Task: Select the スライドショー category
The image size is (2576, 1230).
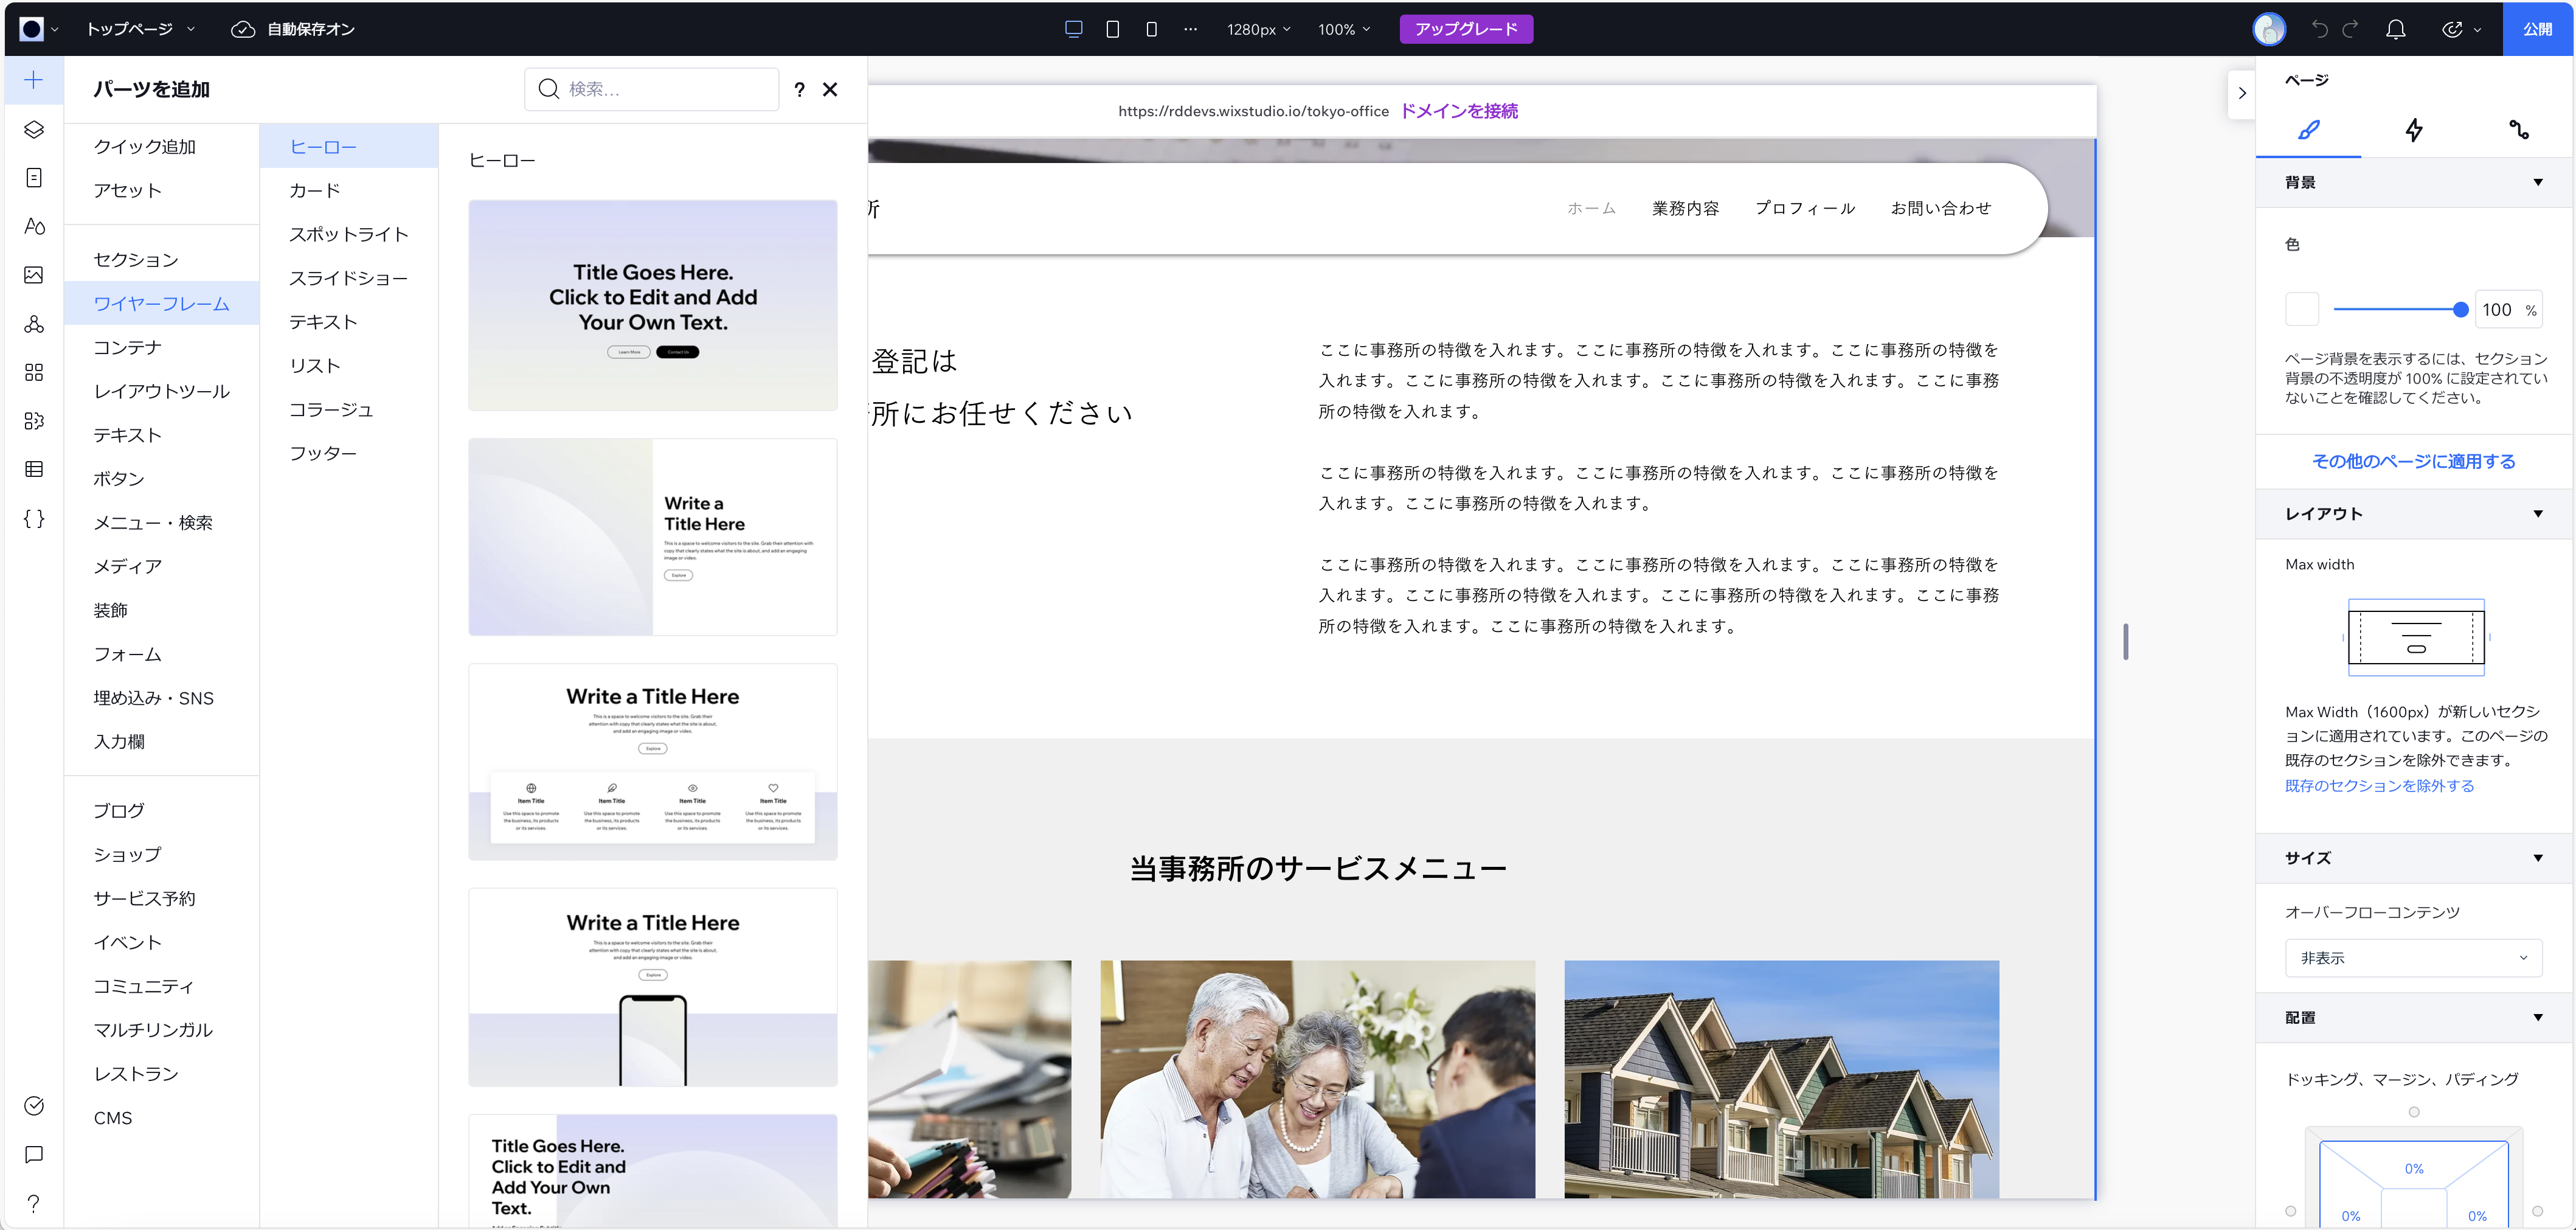Action: point(349,278)
